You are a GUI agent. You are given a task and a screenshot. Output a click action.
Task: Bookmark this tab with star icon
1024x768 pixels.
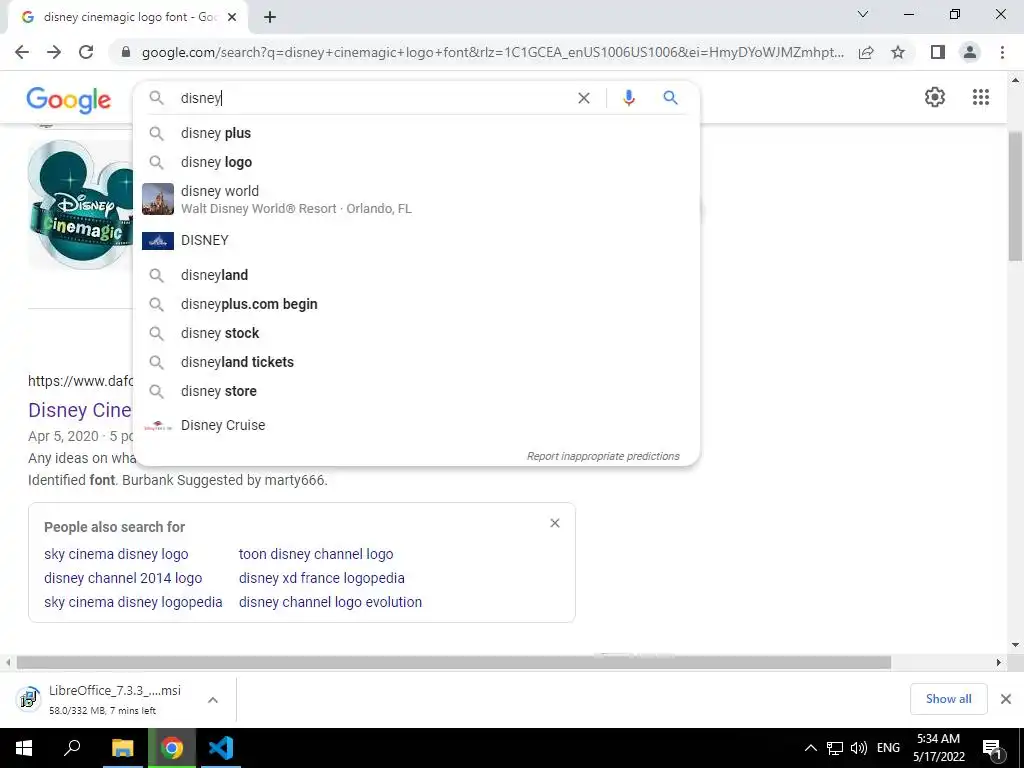click(898, 52)
